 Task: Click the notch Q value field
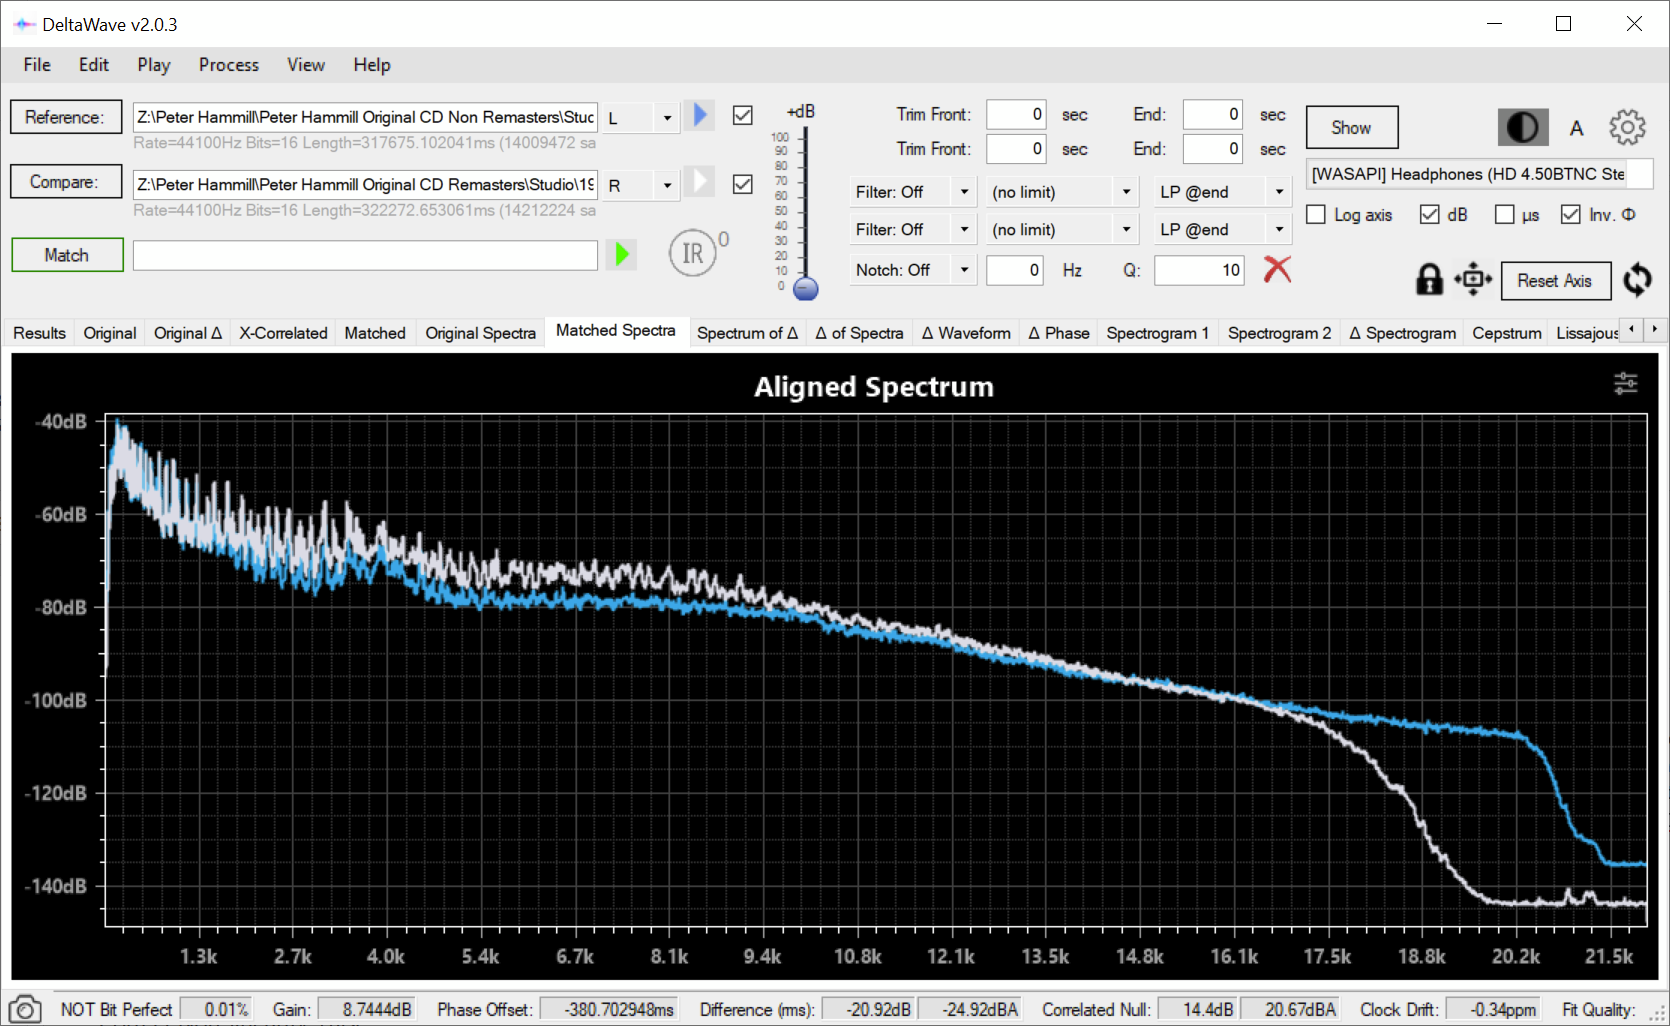pos(1199,270)
